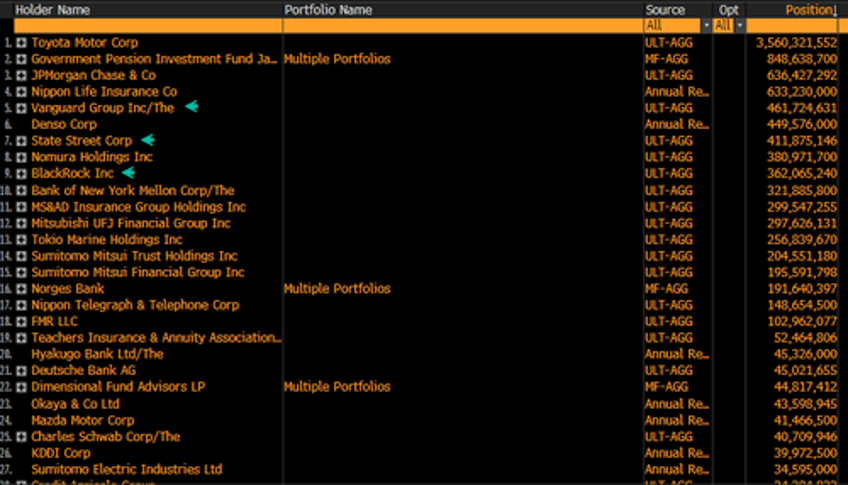Expand Dimensional Fund Advisors LP row

21,387
